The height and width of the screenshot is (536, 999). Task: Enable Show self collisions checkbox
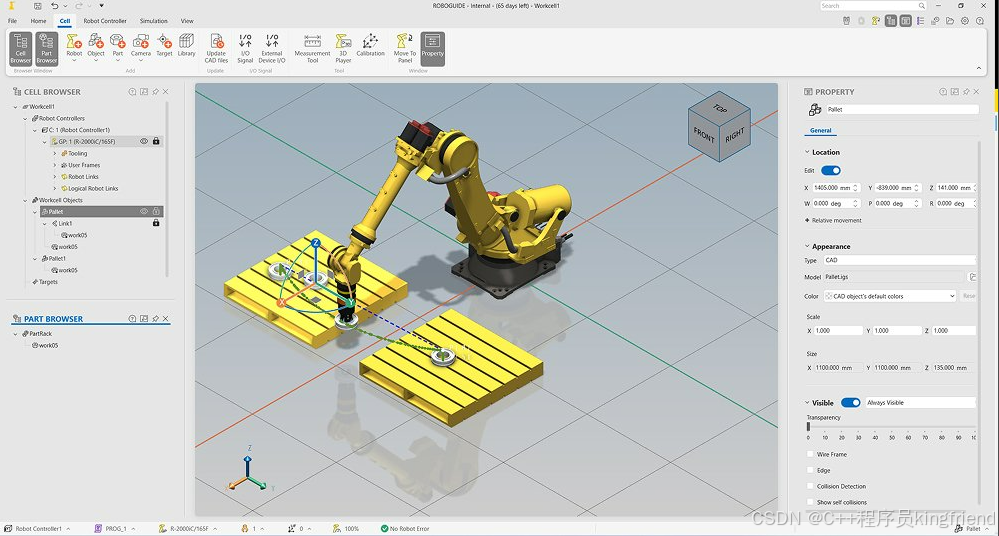810,502
